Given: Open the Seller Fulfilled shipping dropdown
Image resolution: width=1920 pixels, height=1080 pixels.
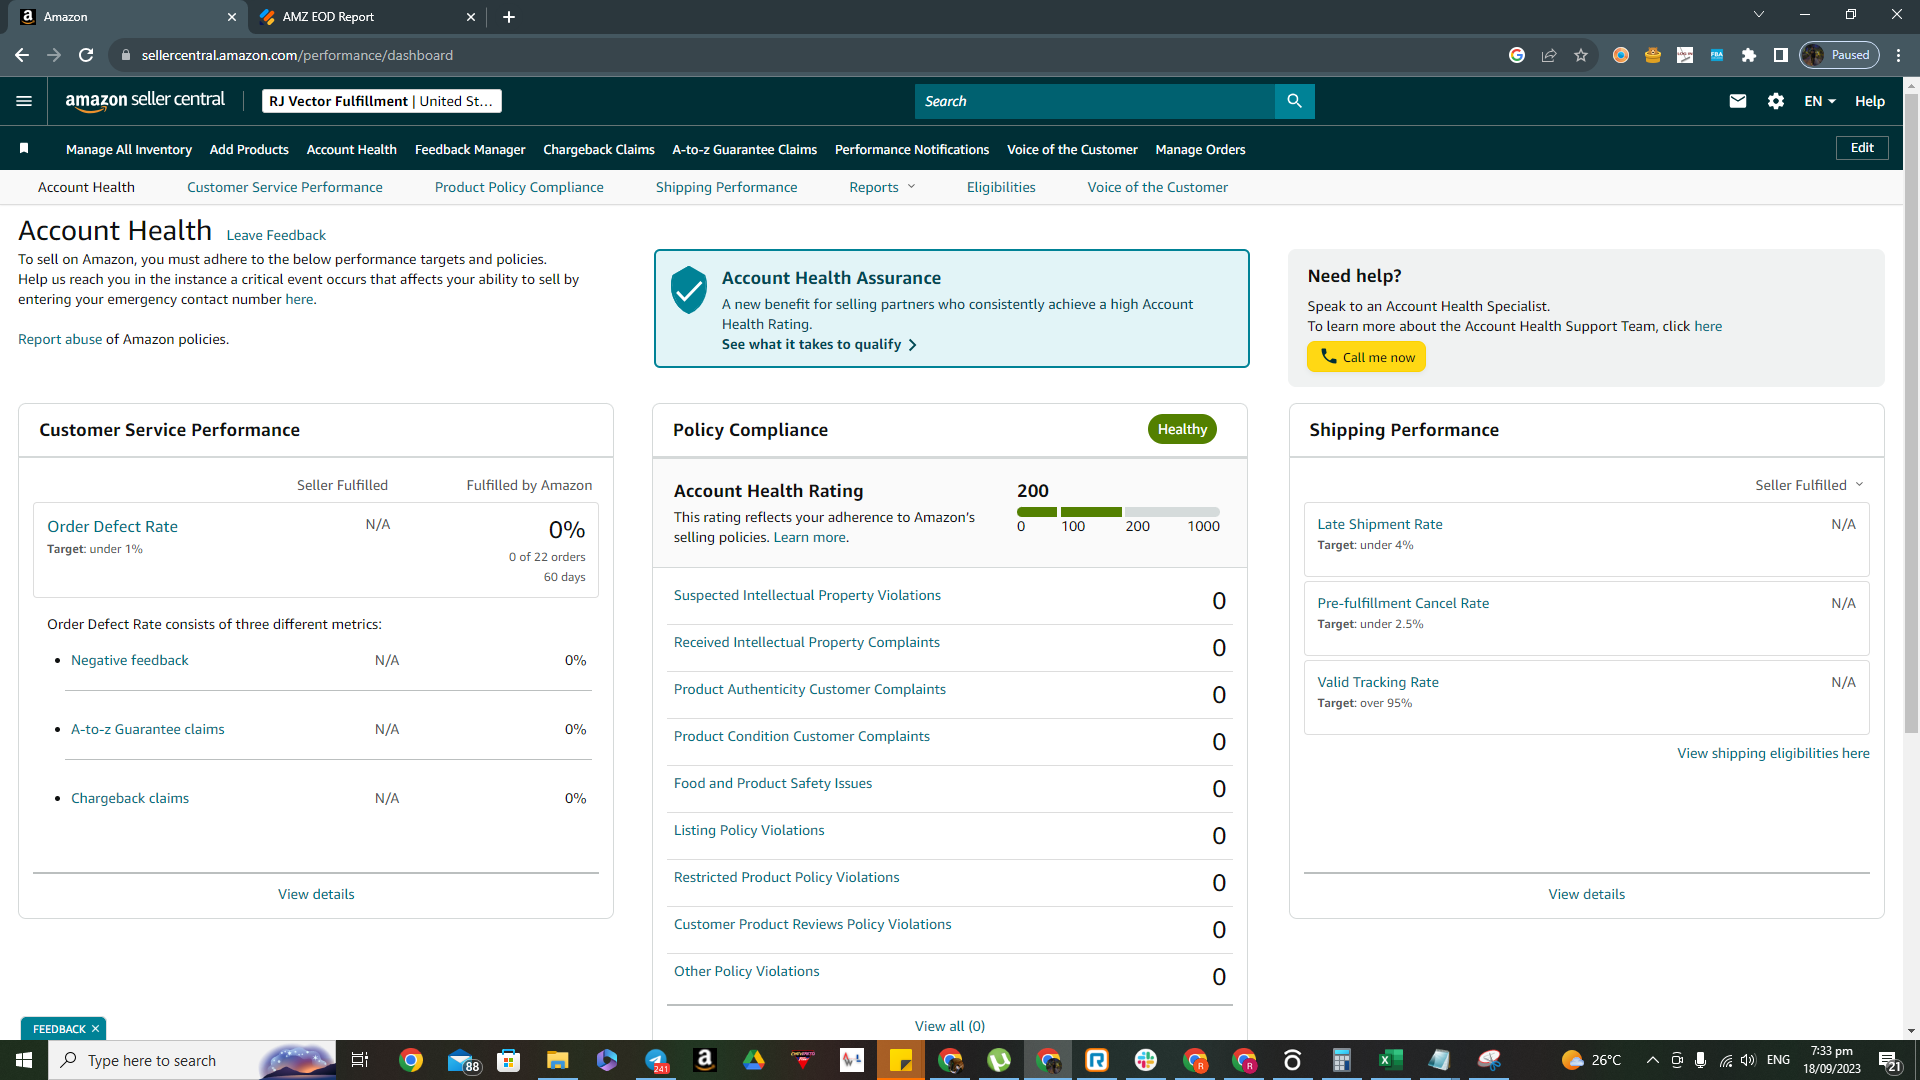Looking at the screenshot, I should coord(1809,485).
